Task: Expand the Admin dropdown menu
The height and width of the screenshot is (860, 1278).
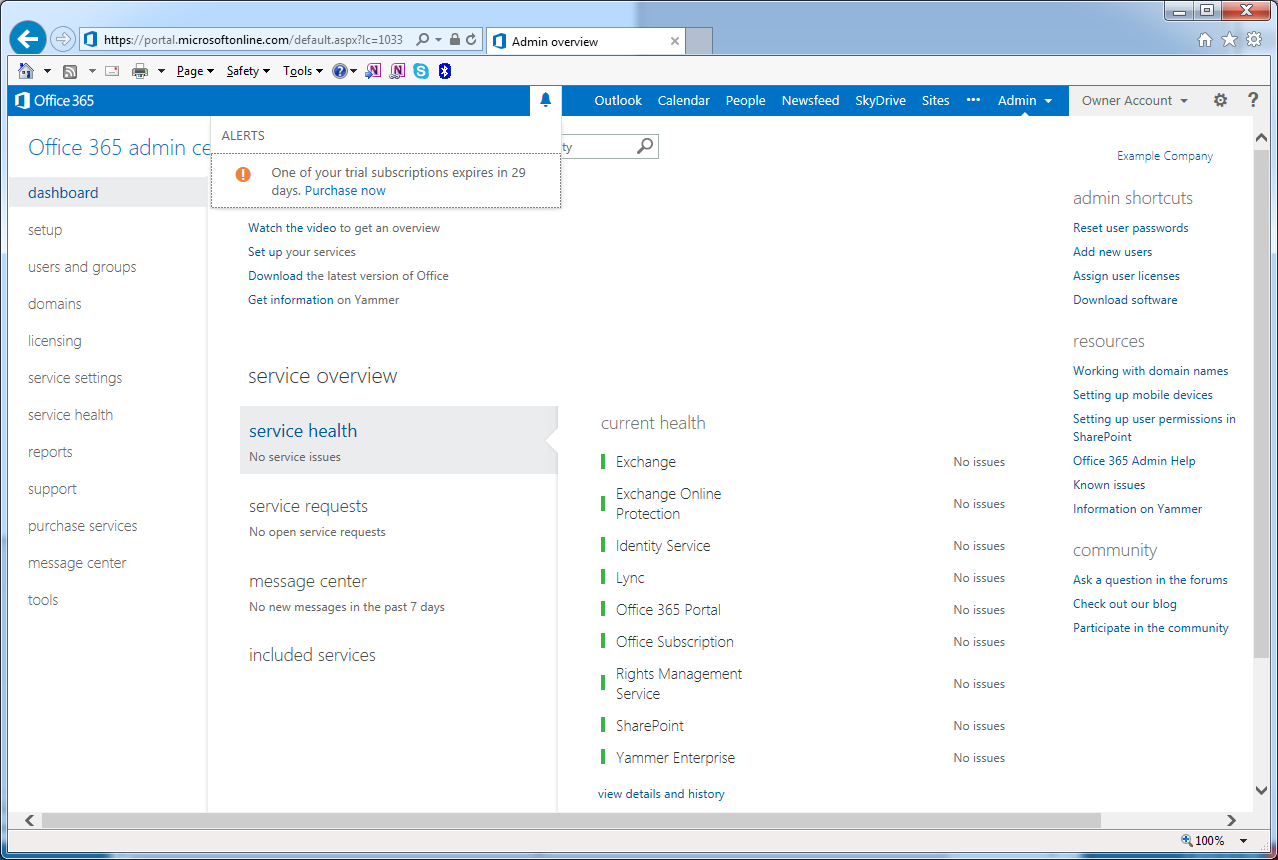Action: tap(1025, 100)
